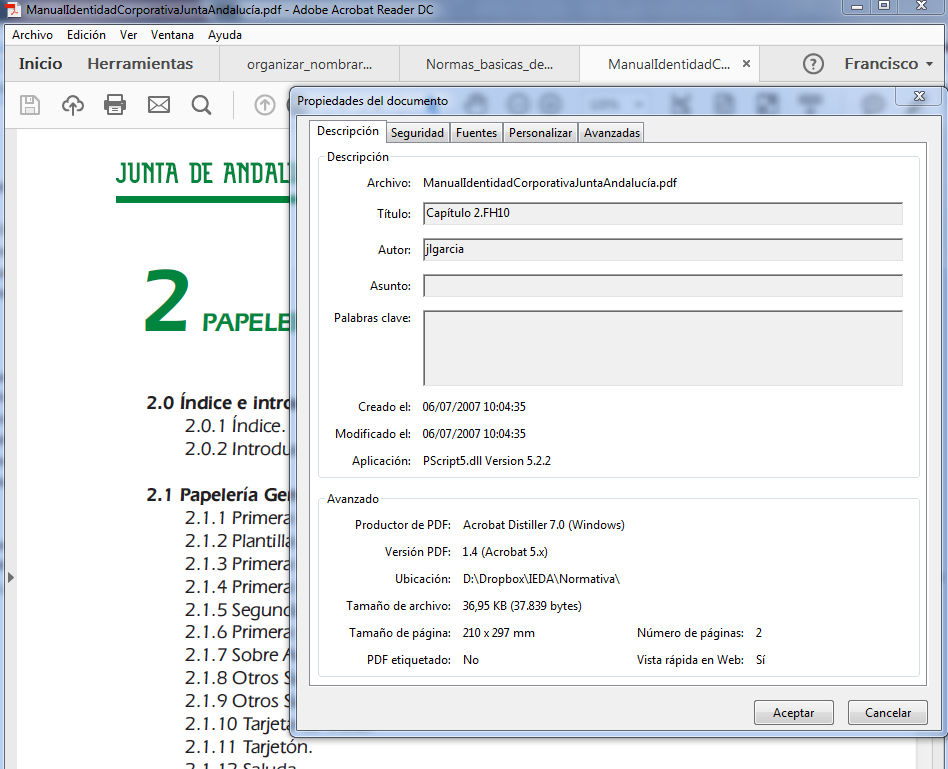Expand the Francisco account dropdown
The image size is (948, 769).
[889, 63]
